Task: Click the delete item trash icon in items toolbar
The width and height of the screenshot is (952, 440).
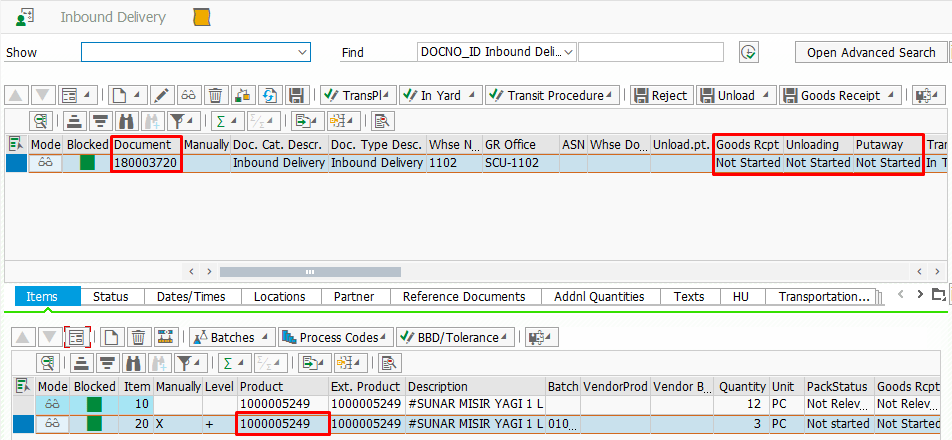Action: (x=139, y=337)
